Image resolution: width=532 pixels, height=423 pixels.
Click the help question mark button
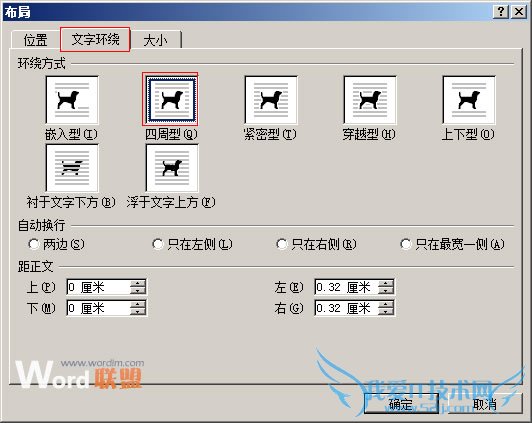point(500,12)
